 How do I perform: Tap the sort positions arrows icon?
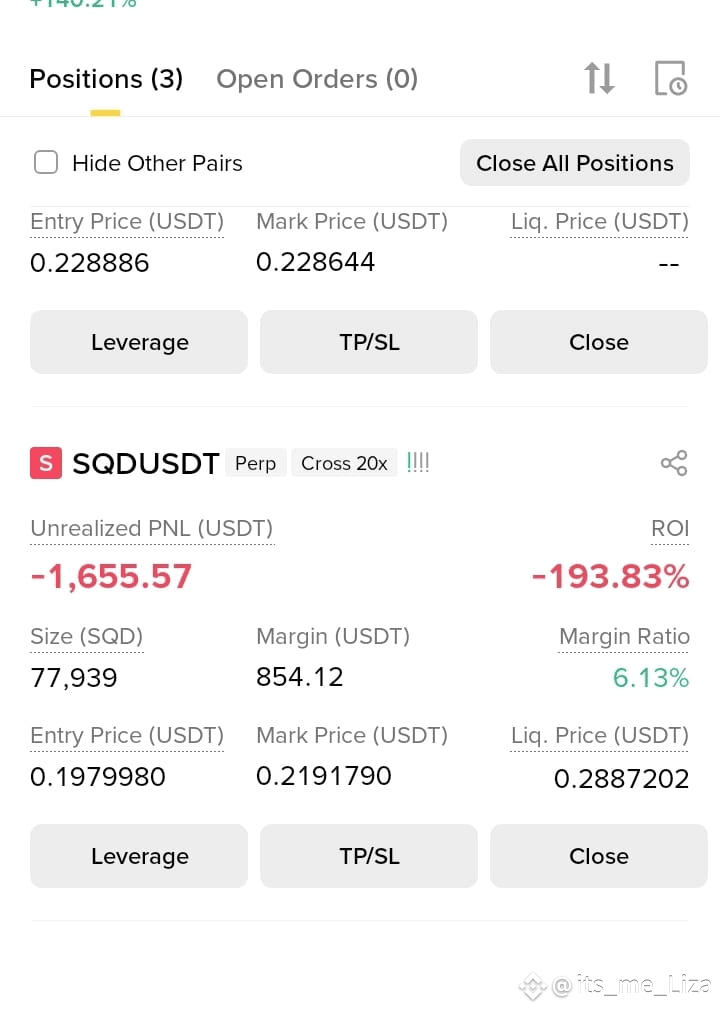tap(599, 78)
